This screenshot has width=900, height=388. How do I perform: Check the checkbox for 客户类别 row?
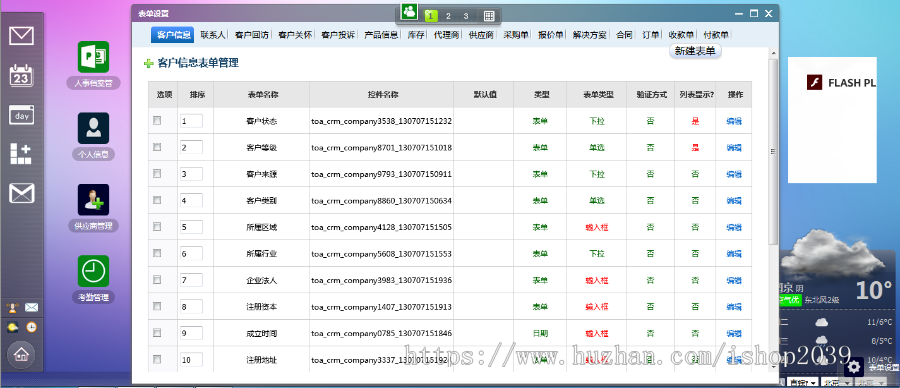[x=157, y=200]
